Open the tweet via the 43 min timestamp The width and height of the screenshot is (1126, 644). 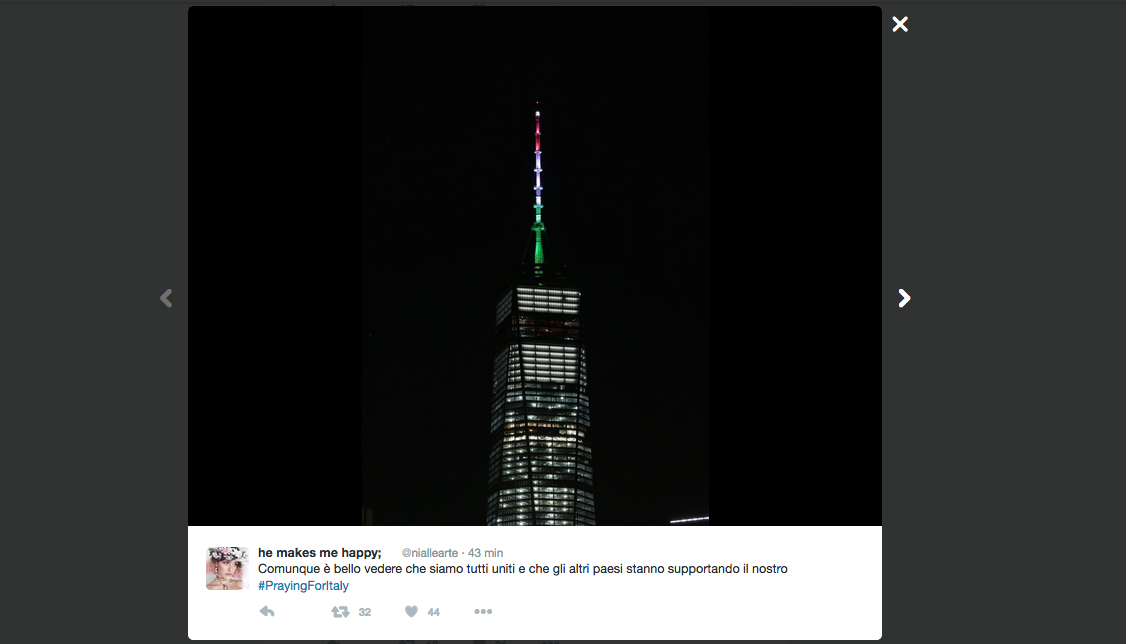point(485,553)
